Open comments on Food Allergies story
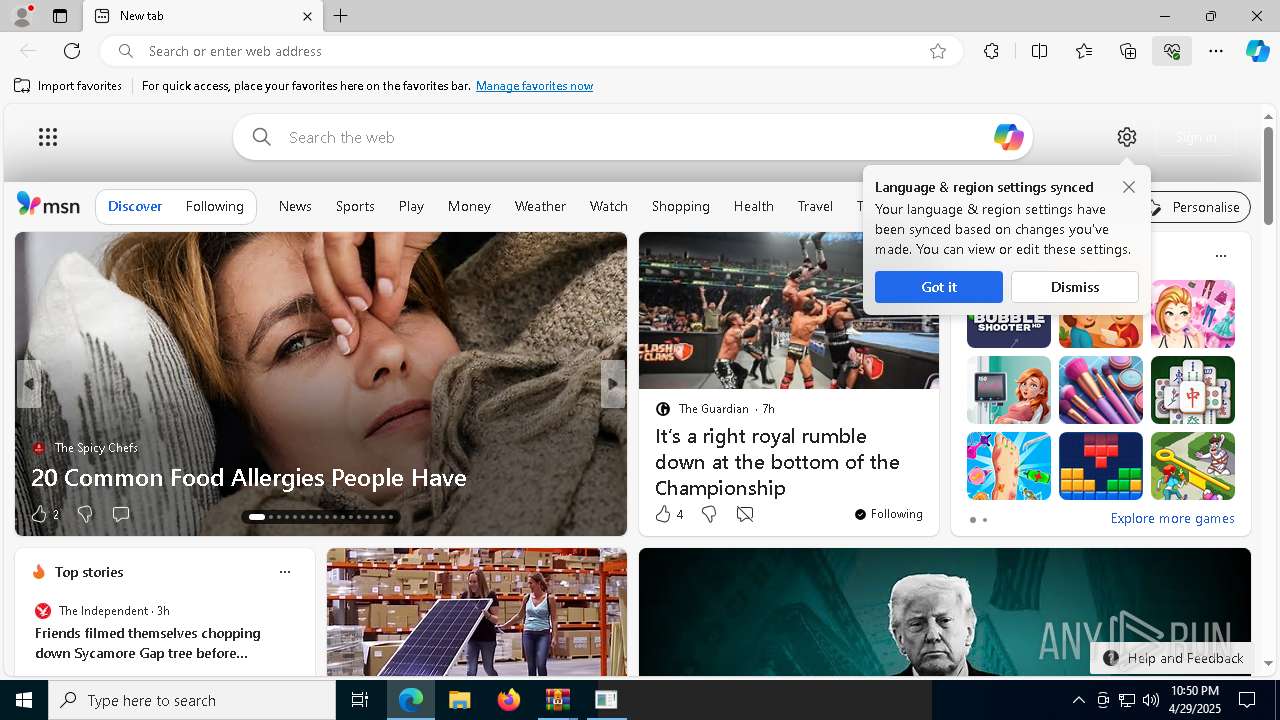Viewport: 1280px width, 720px height. [x=121, y=514]
